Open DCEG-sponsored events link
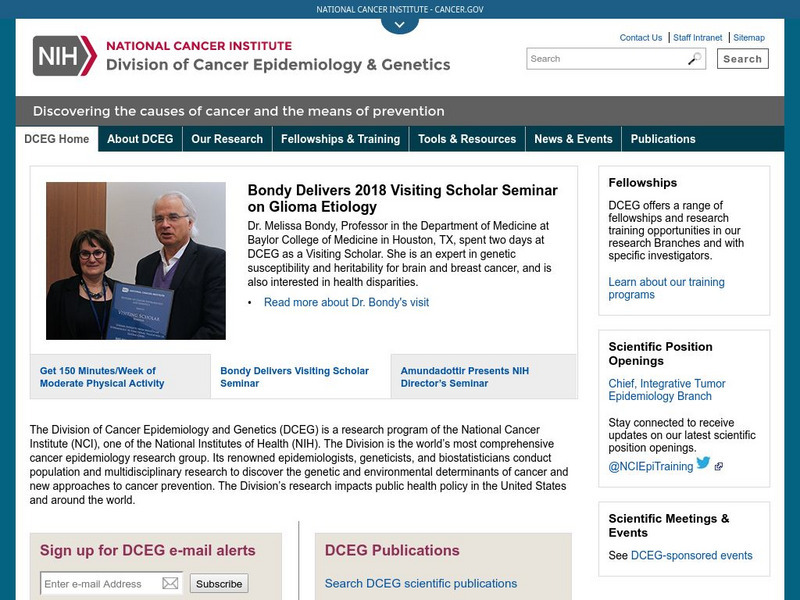Screen dimensions: 800x600 click(691, 555)
